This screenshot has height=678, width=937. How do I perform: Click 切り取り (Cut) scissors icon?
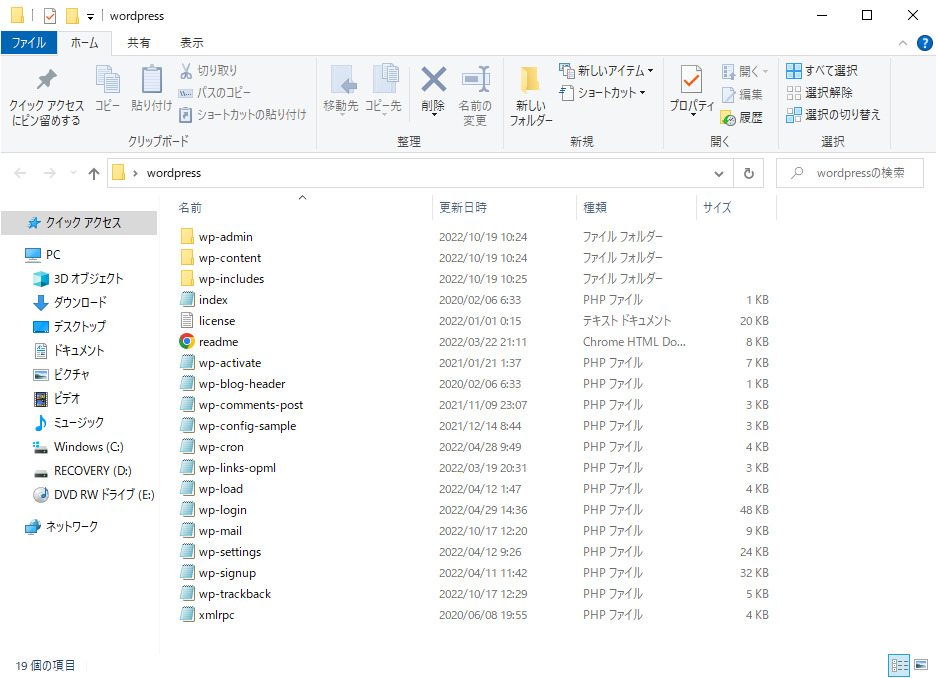[x=186, y=70]
